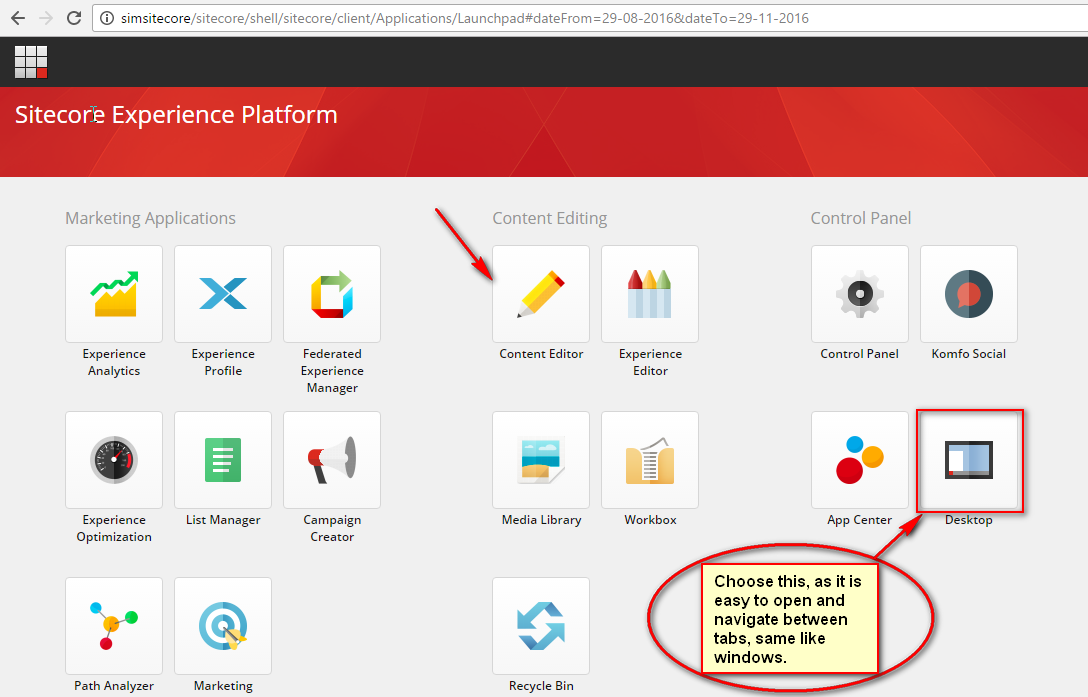Open the Control Panel gear icon

860,294
